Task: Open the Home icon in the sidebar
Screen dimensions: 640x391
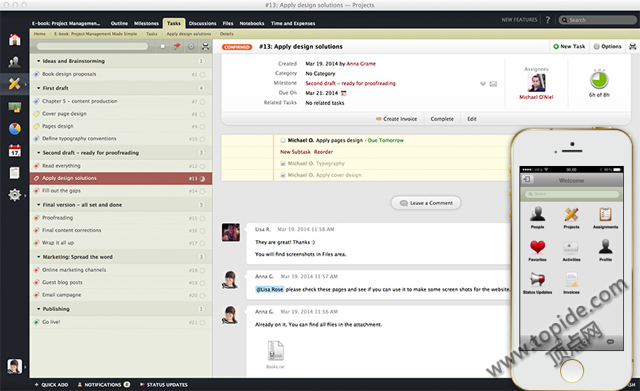Action: coord(15,39)
